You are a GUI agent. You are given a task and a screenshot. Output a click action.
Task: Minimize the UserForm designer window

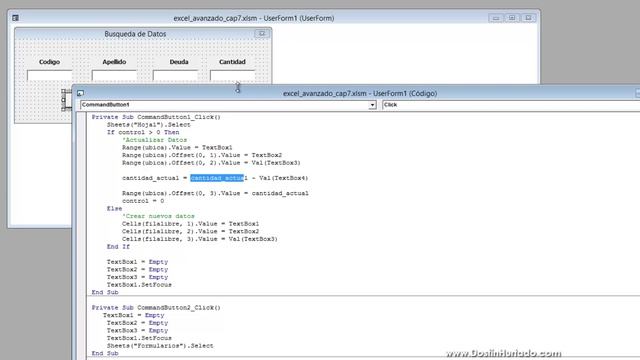pos(496,18)
